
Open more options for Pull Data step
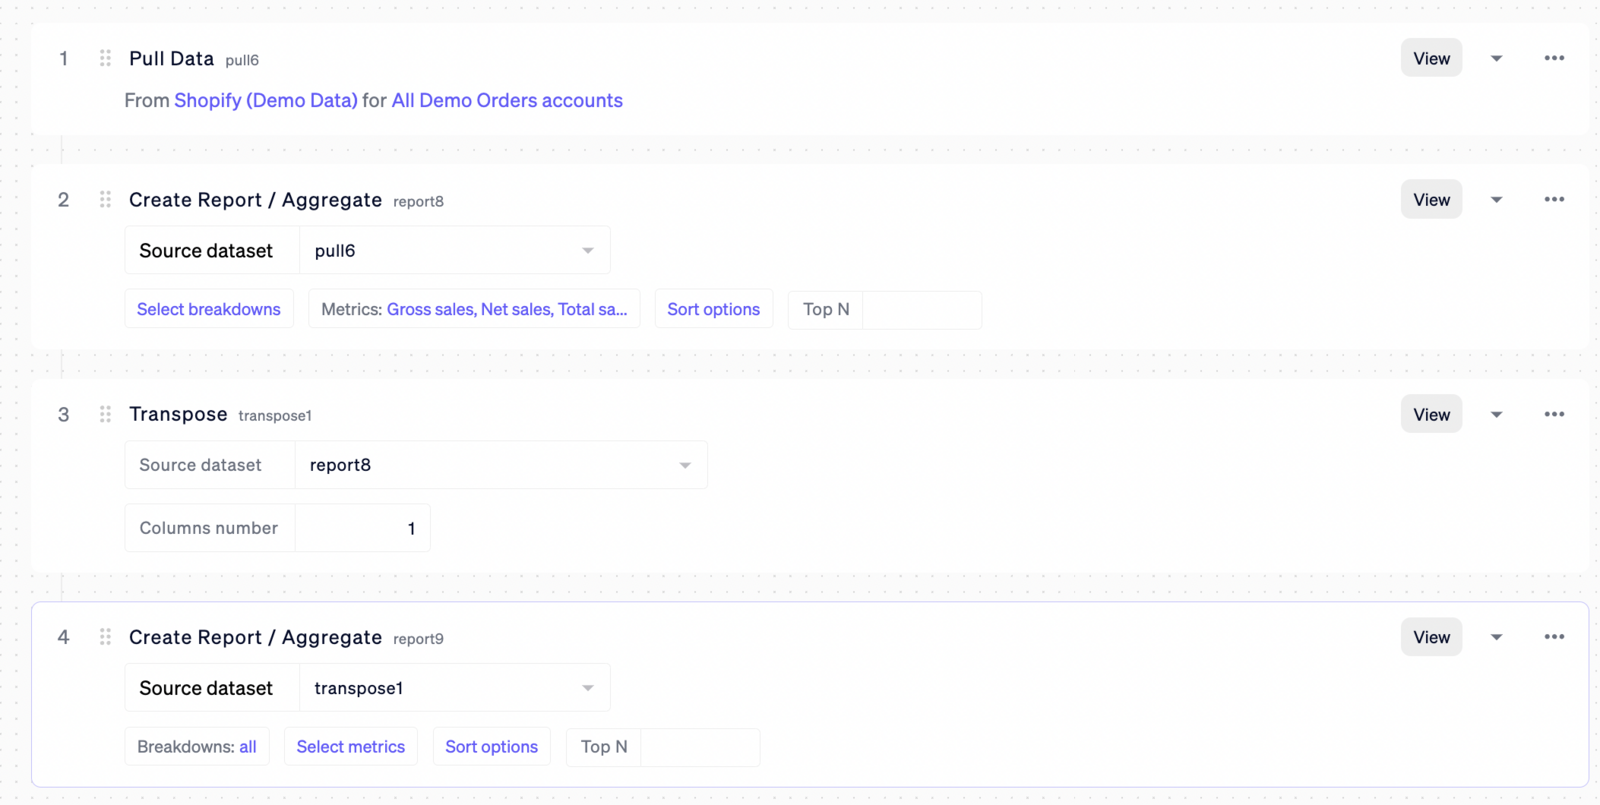click(x=1554, y=58)
